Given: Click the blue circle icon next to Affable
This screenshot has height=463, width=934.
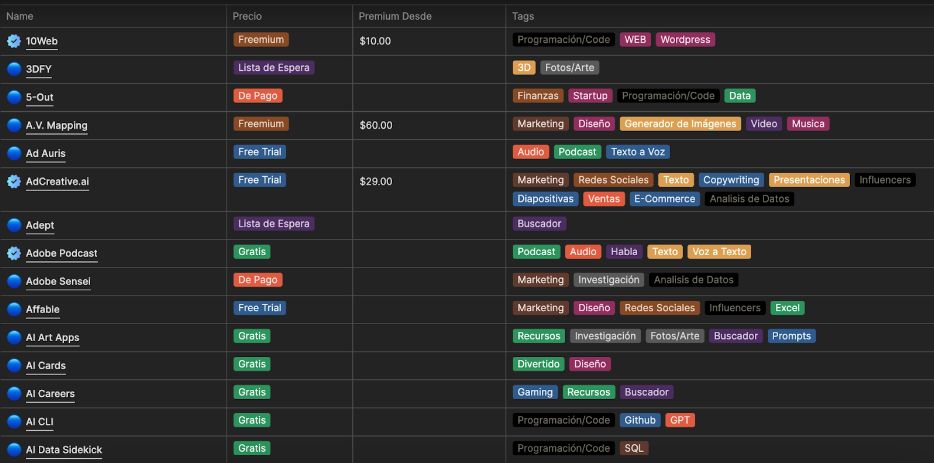Looking at the screenshot, I should 14,309.
